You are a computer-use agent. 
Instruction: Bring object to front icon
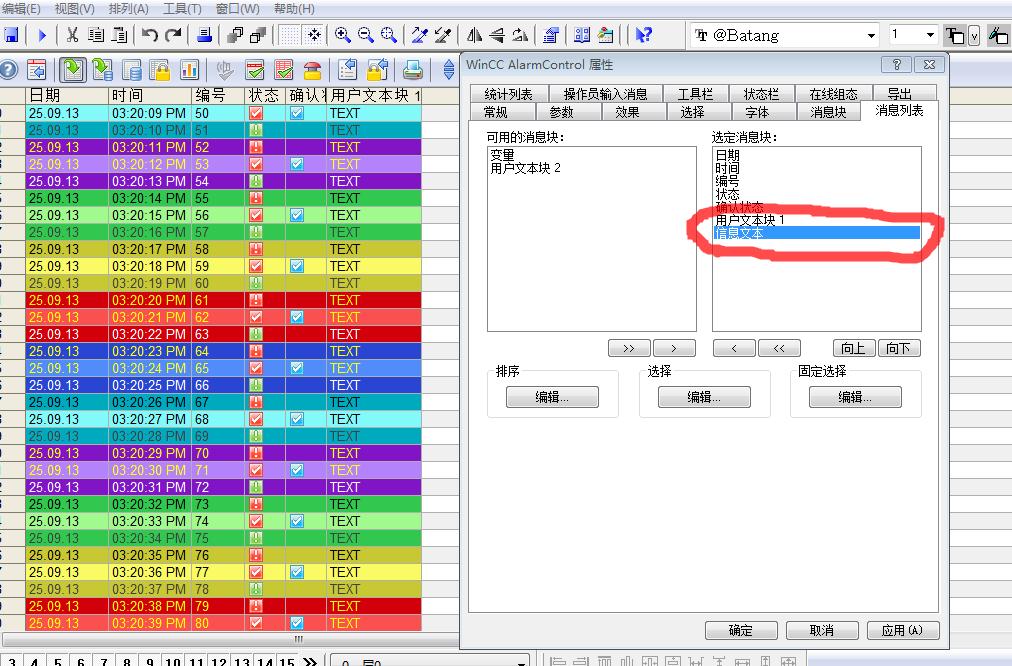click(x=236, y=35)
